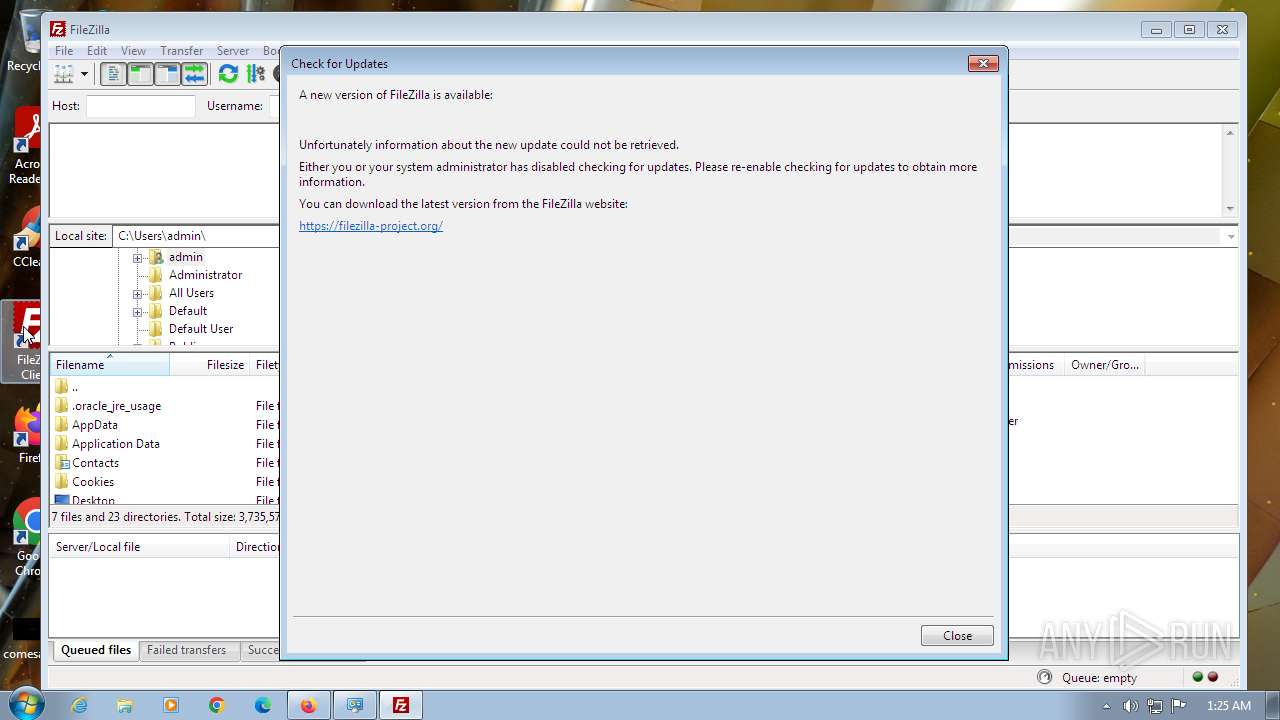Viewport: 1280px width, 720px height.
Task: Open the Transfer menu
Action: coord(181,51)
